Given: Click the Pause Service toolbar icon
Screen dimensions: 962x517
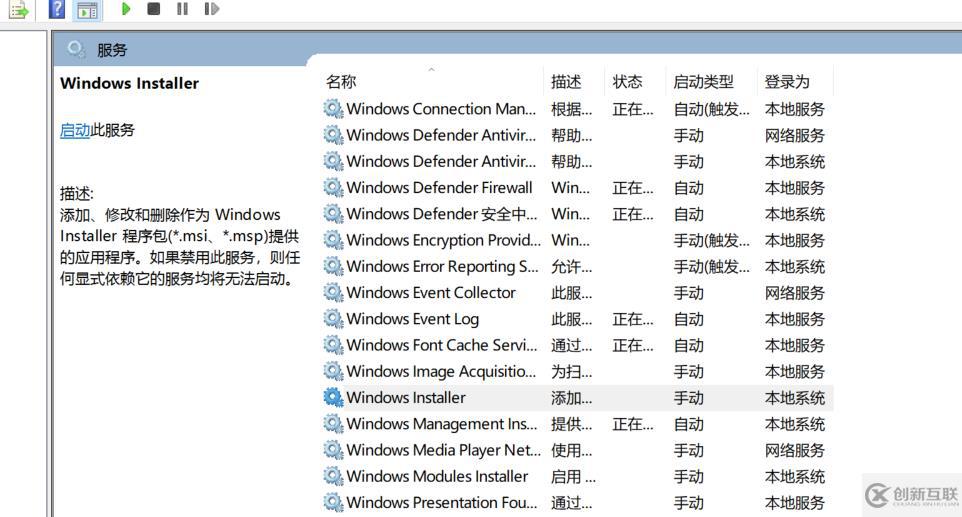Looking at the screenshot, I should point(182,9).
